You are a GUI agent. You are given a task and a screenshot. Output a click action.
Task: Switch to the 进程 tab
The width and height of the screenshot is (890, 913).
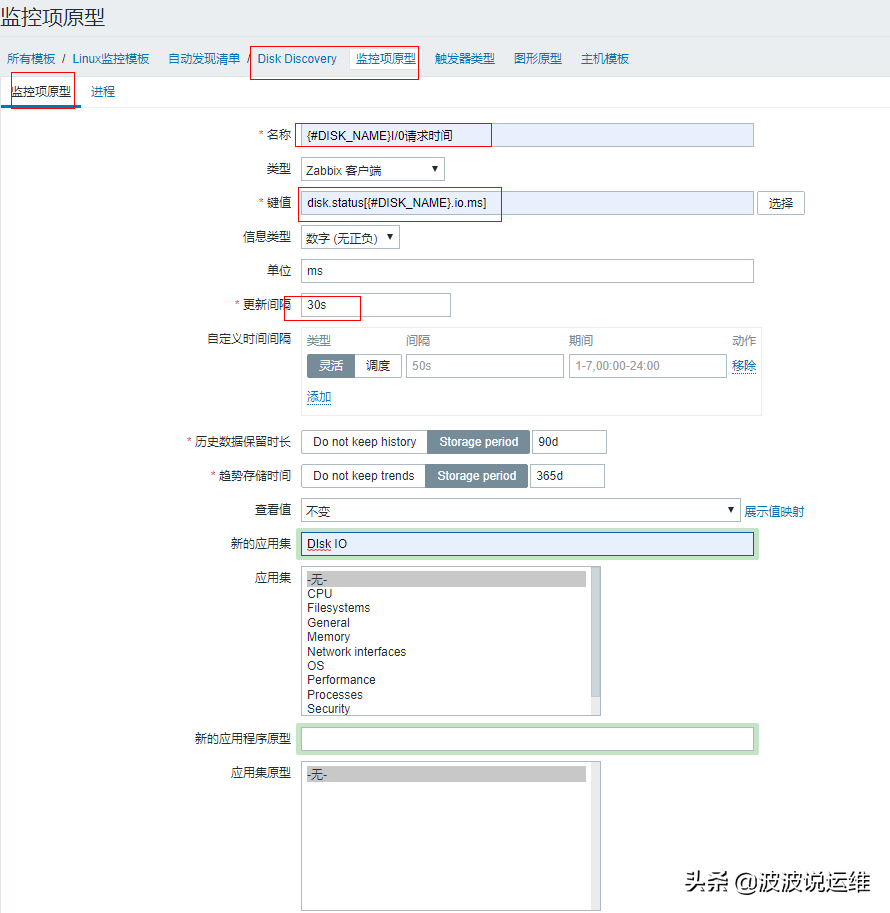coord(103,91)
